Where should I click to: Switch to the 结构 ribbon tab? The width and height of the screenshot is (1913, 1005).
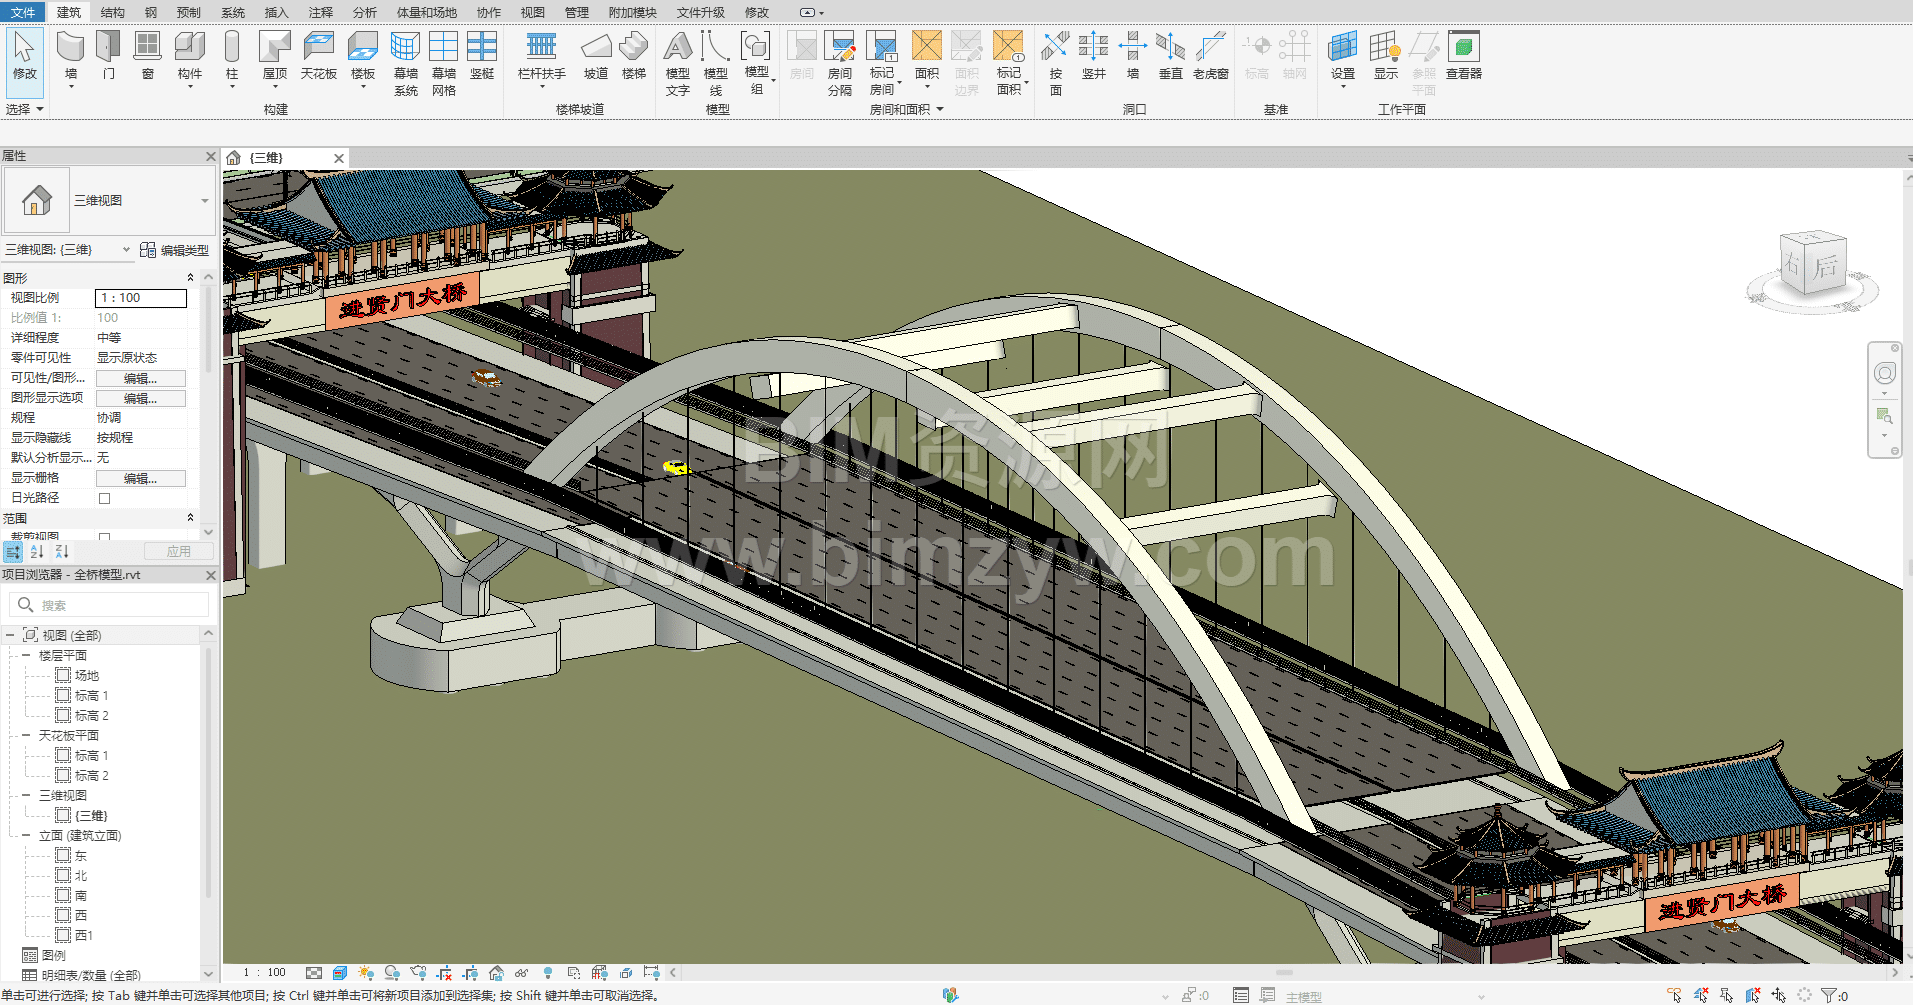113,12
